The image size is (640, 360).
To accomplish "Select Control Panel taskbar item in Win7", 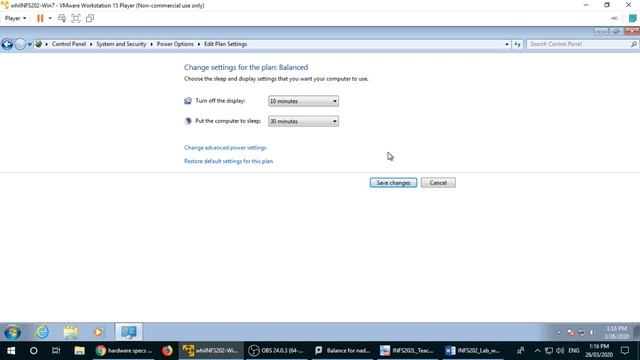I will (129, 332).
